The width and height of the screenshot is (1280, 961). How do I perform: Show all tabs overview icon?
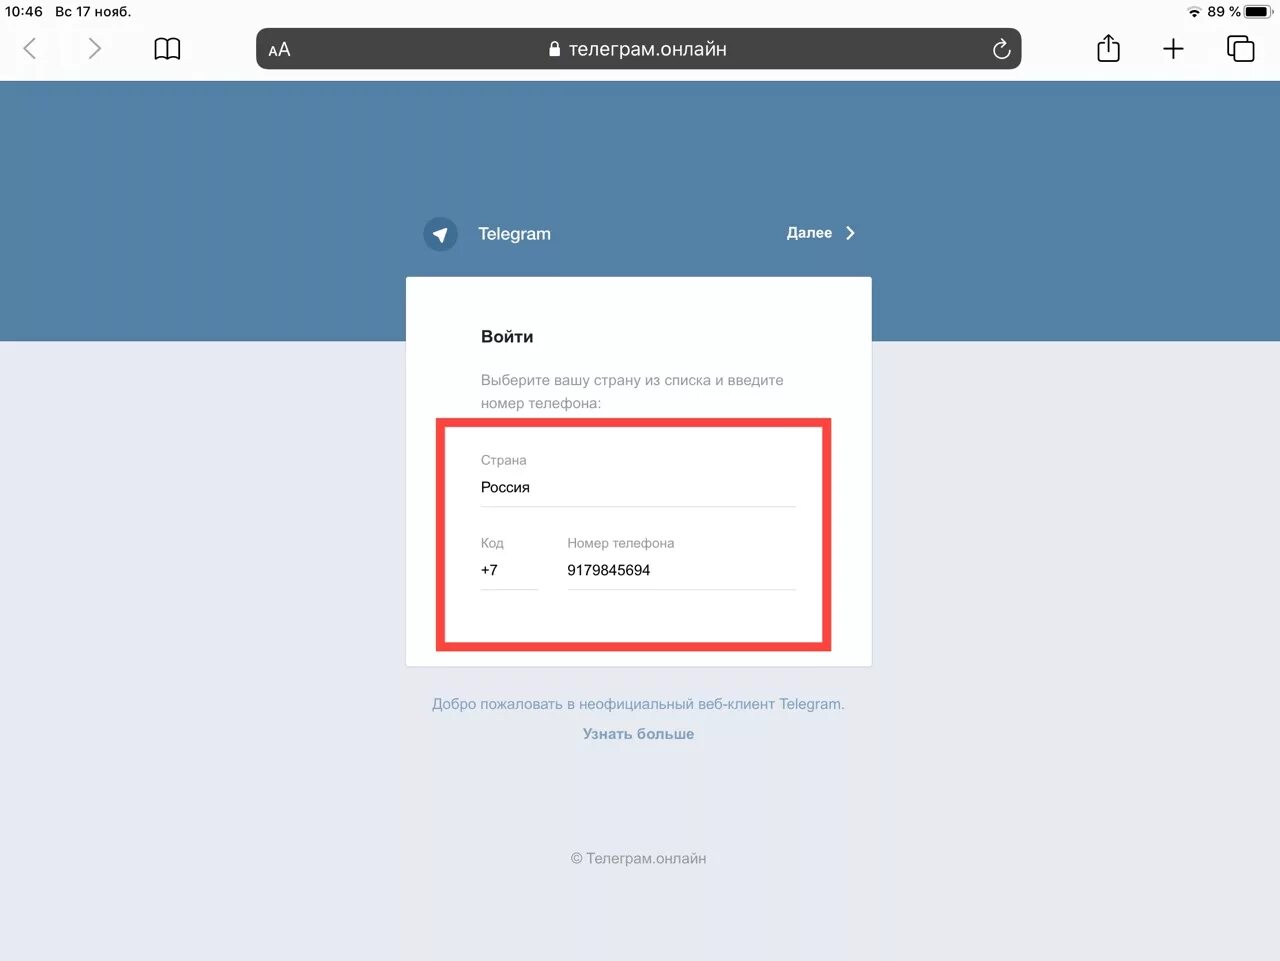click(x=1240, y=48)
